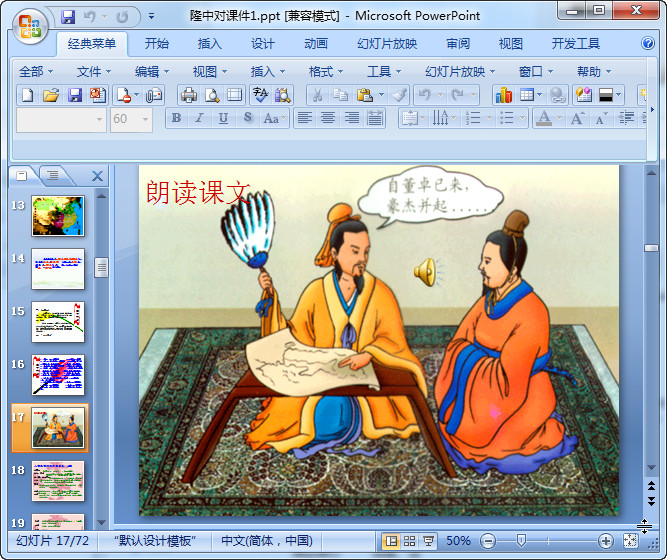Screen dimensions: 667x560
Task: Toggle italic formatting
Action: click(x=199, y=118)
